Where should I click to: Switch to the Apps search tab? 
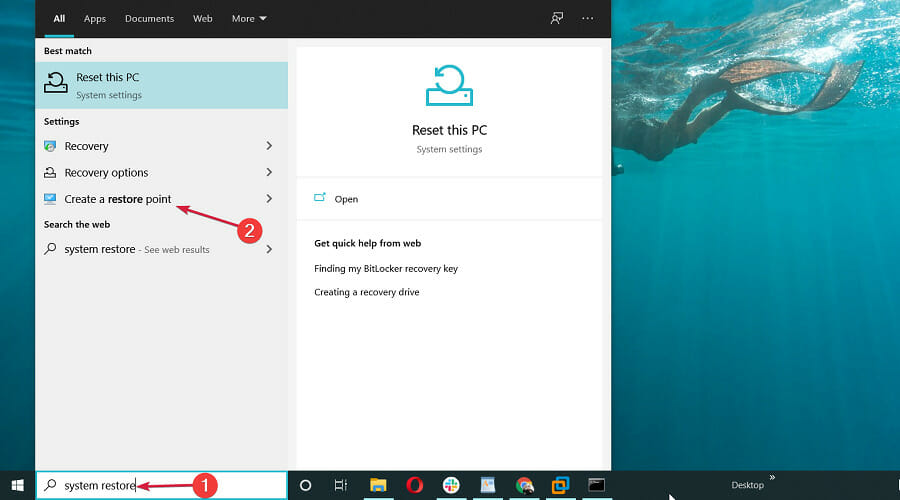(x=95, y=18)
